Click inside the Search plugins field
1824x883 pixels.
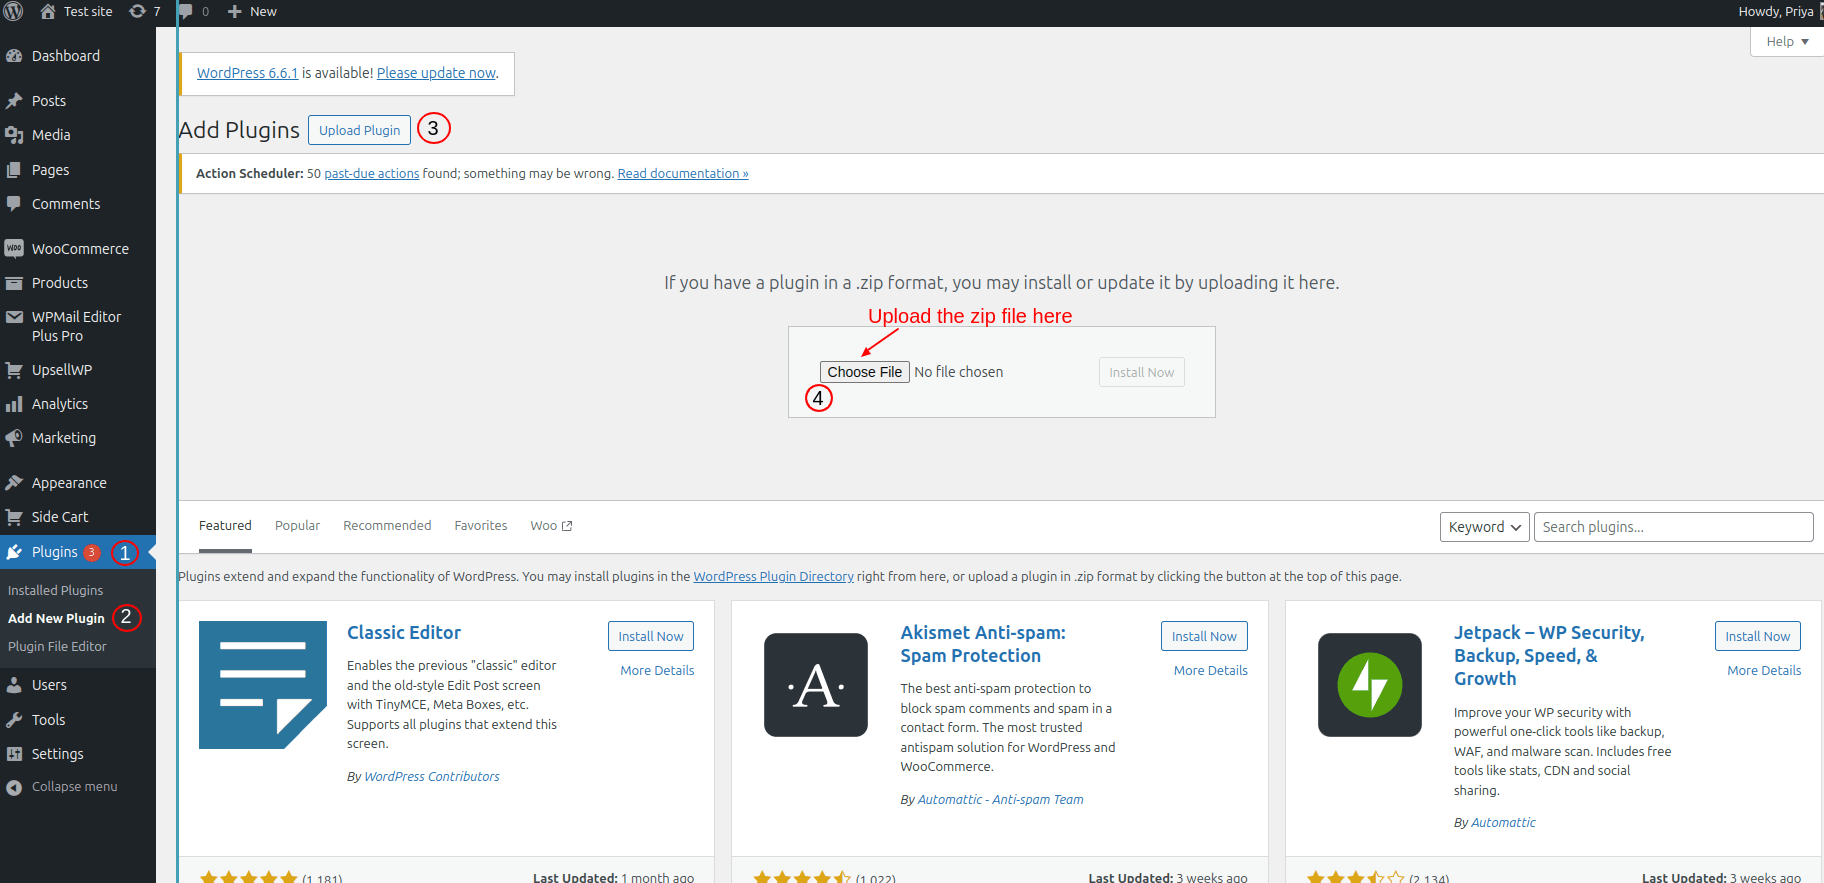coord(1673,527)
